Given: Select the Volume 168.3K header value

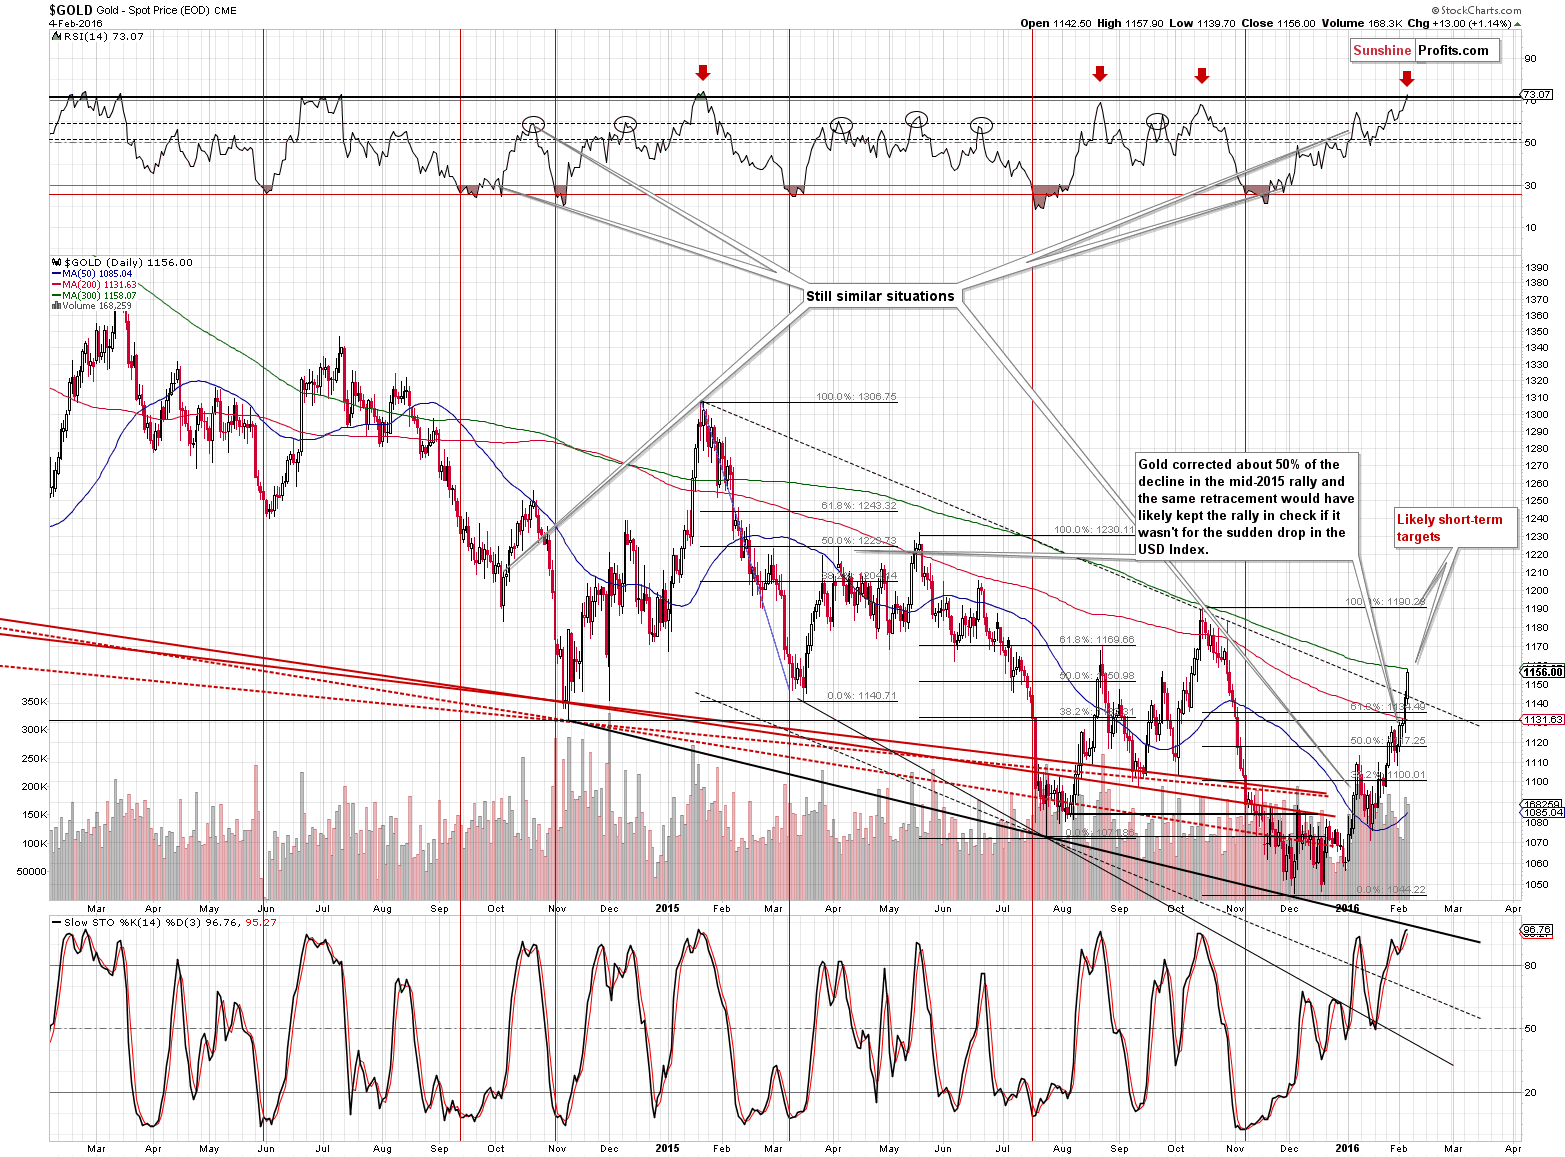Looking at the screenshot, I should (1361, 23).
